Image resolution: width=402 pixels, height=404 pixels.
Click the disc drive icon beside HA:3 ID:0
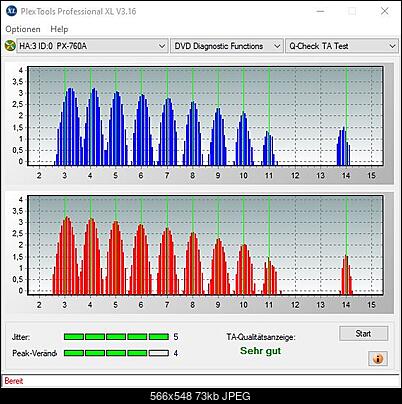(x=10, y=46)
